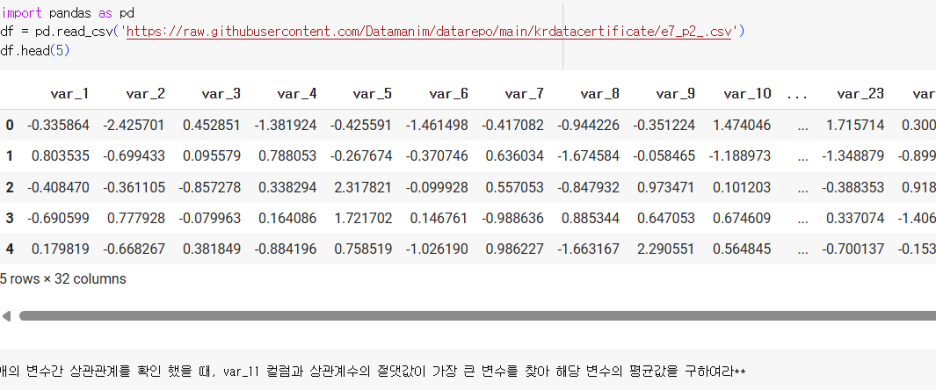Select the cell value -0.335864

58,125
